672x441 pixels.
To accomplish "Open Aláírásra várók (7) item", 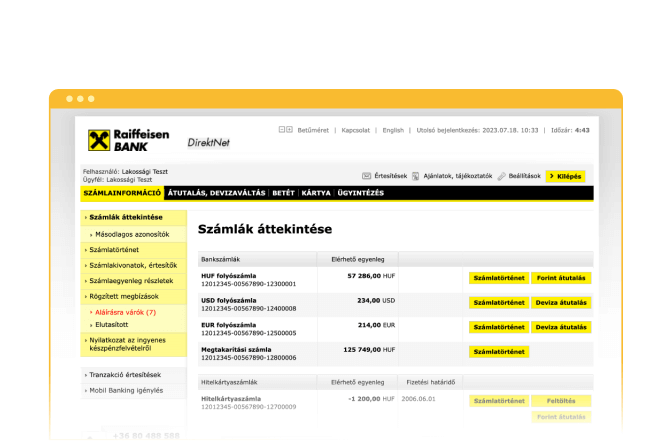I will tap(125, 312).
